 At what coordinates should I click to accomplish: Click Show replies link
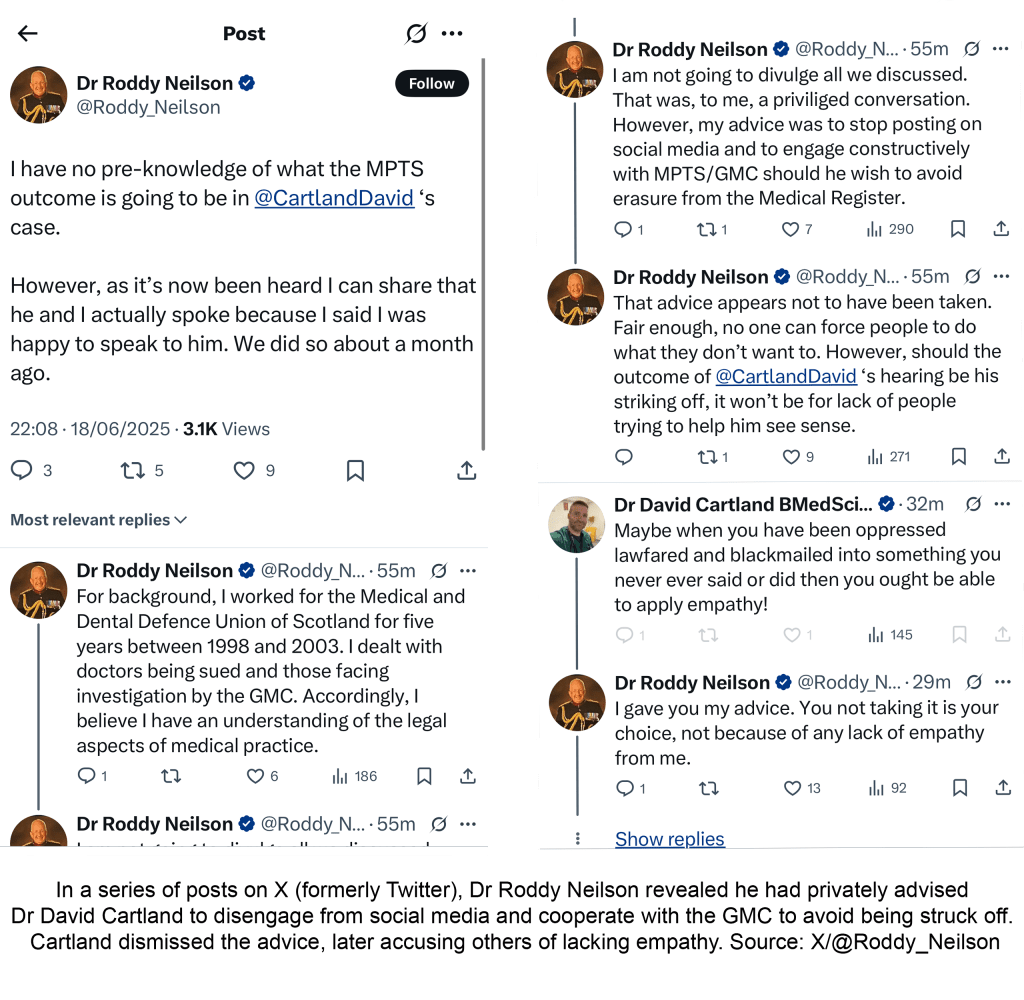point(669,839)
